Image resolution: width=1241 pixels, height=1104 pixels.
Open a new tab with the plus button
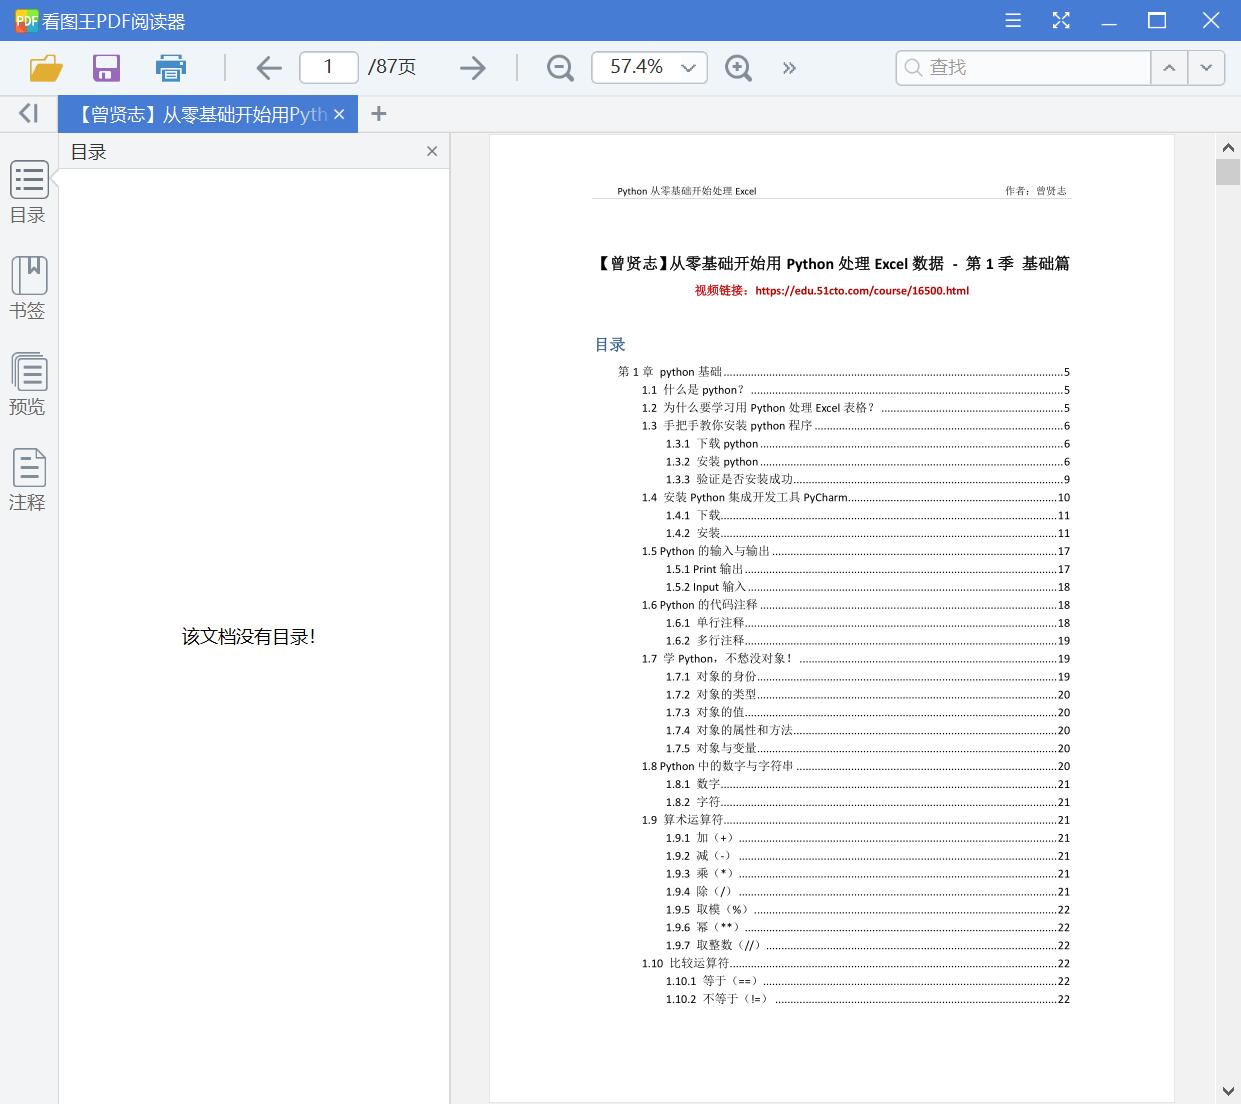(x=378, y=113)
